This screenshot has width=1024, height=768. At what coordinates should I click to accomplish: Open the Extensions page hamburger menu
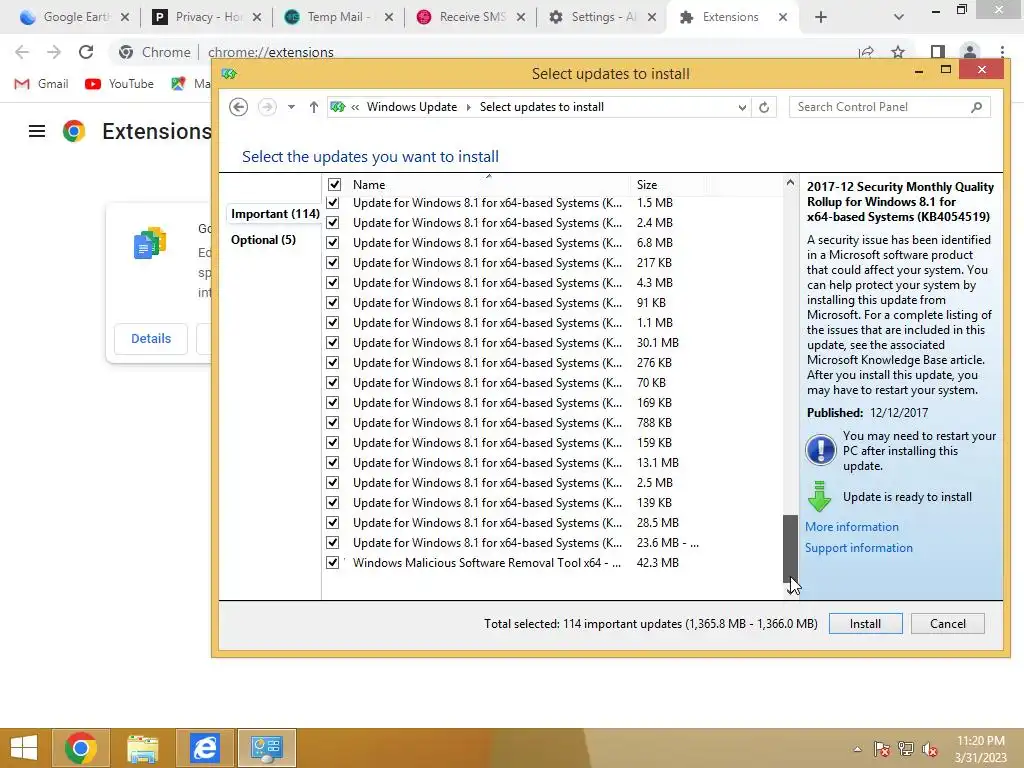pyautogui.click(x=37, y=131)
